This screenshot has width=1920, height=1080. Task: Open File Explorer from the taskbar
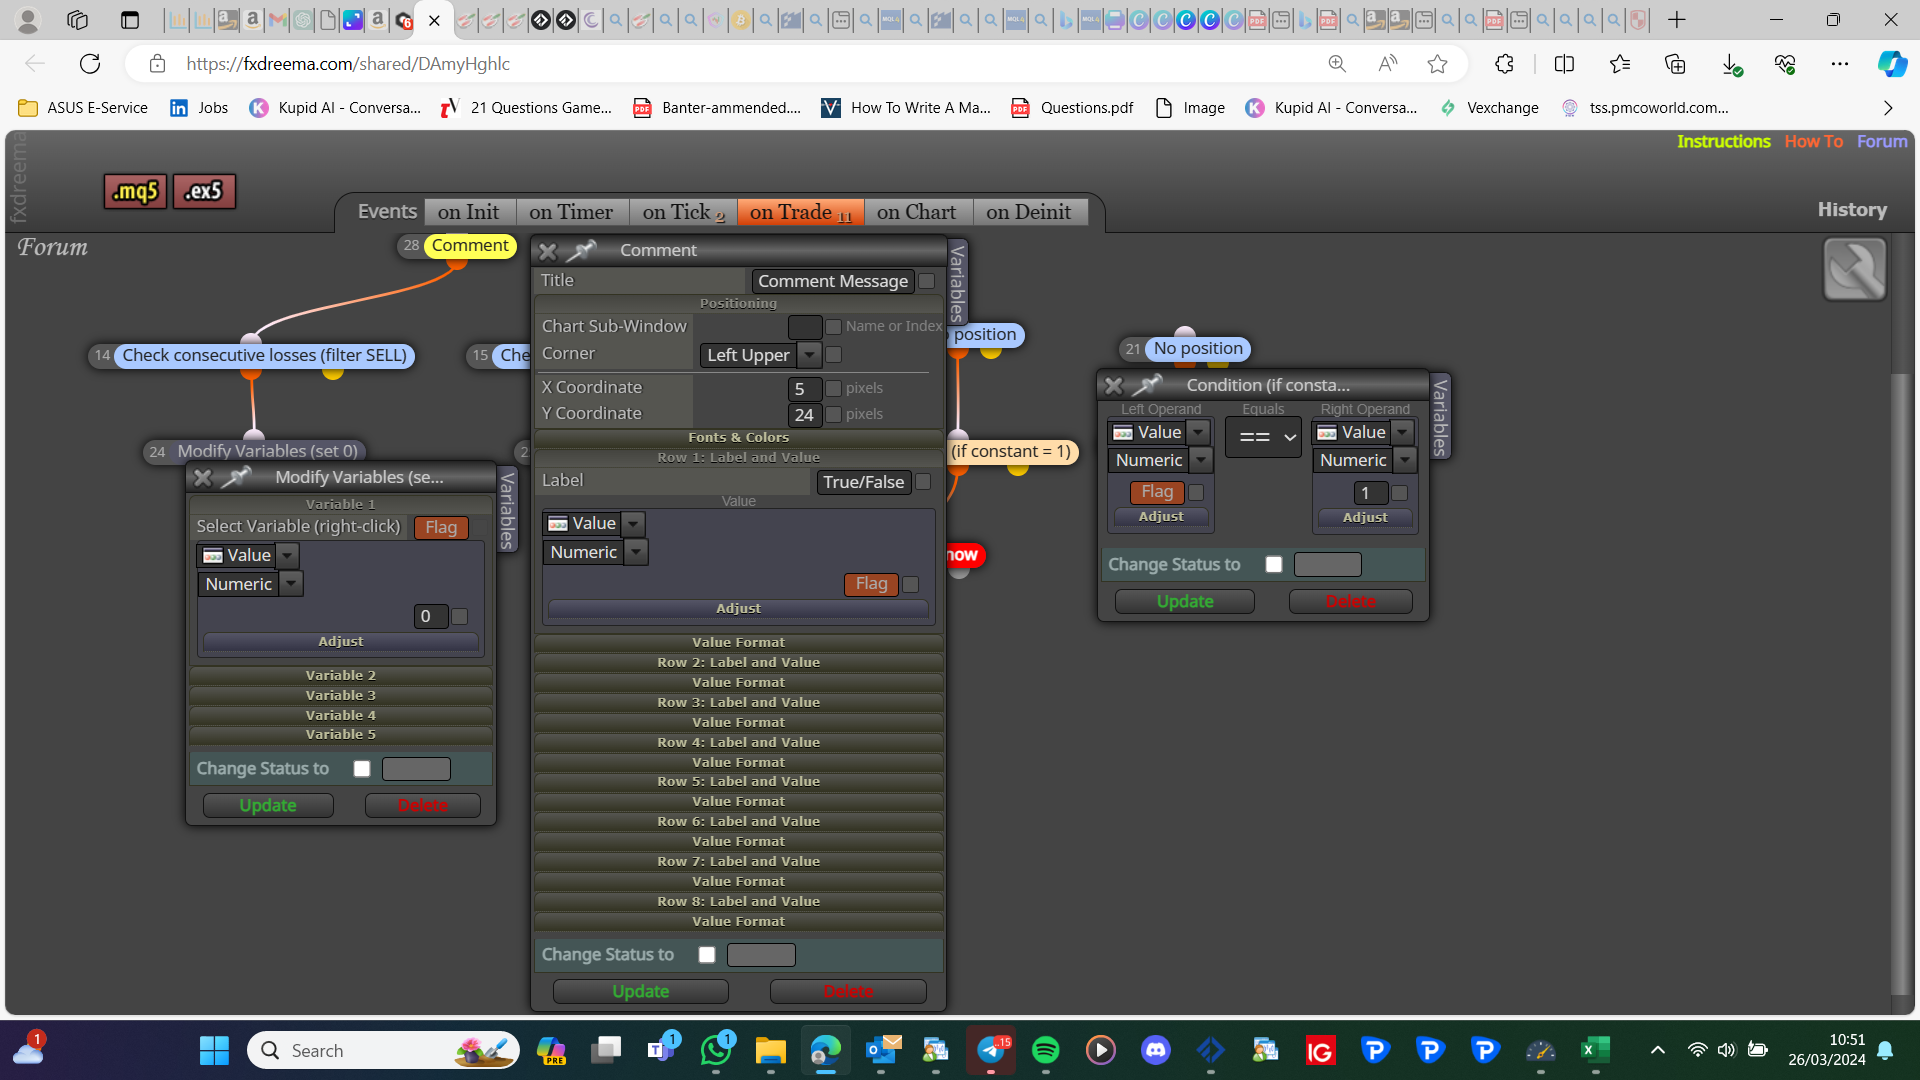[771, 1050]
